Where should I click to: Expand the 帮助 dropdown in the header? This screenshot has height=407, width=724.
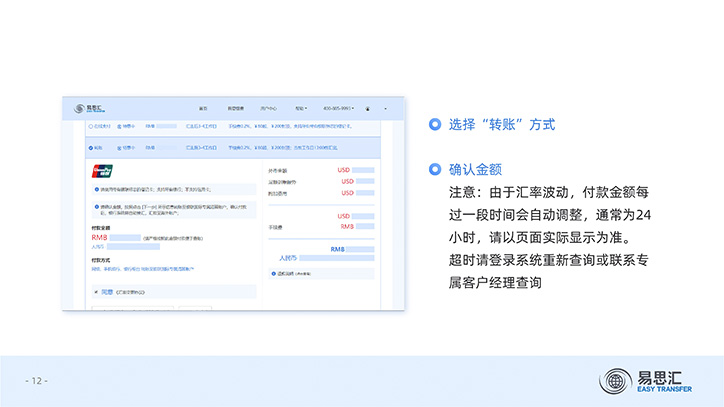coord(300,107)
